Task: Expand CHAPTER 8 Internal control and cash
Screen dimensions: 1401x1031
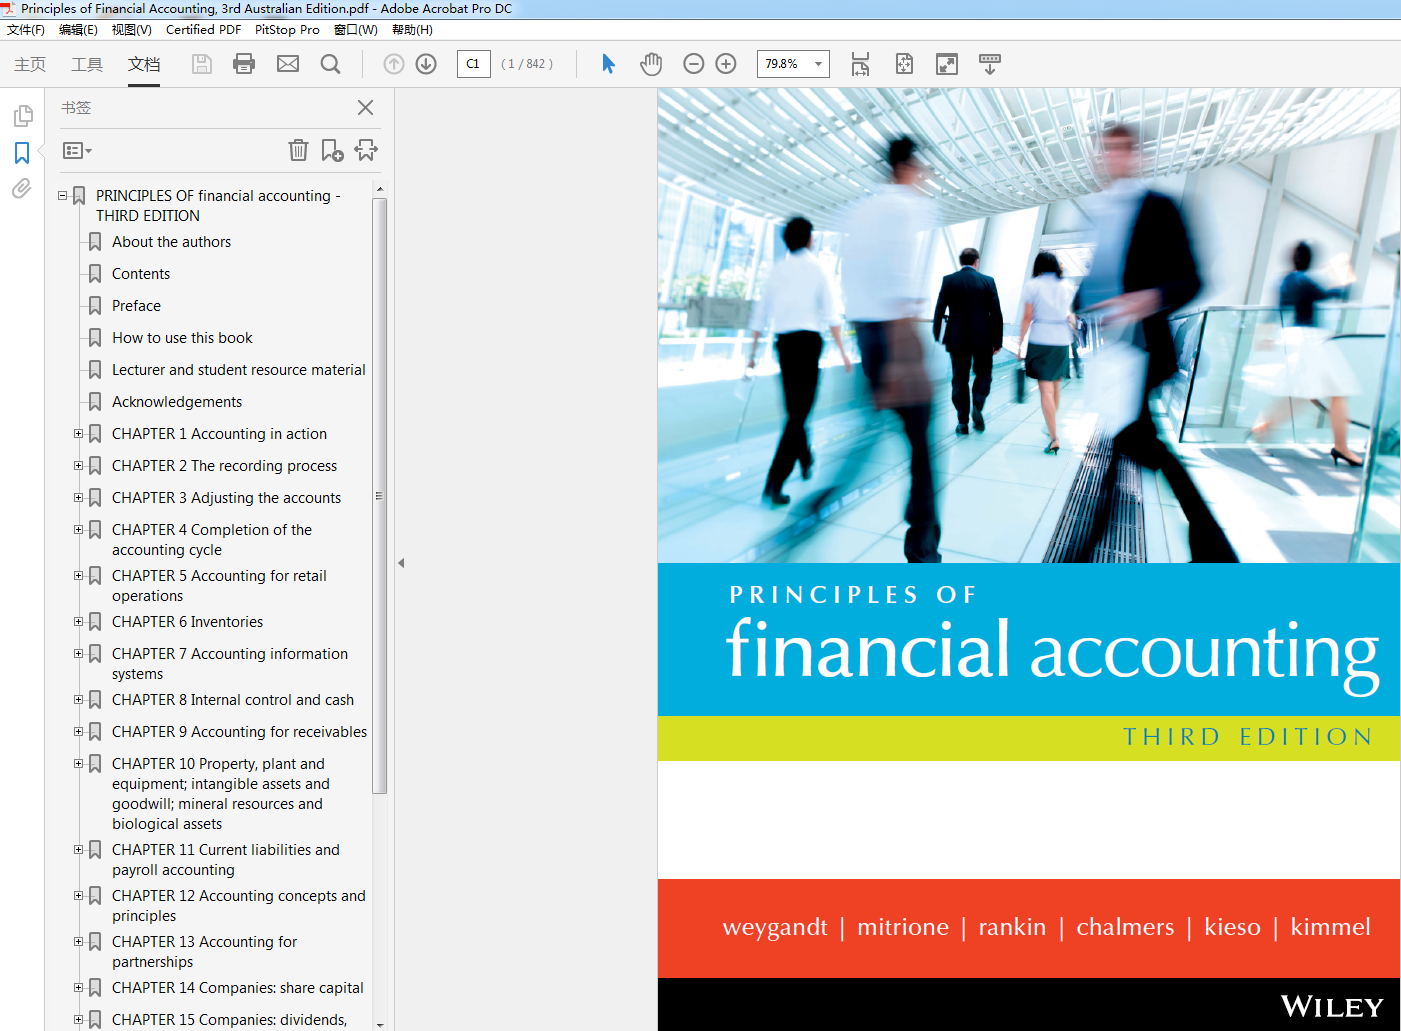Action: [79, 700]
